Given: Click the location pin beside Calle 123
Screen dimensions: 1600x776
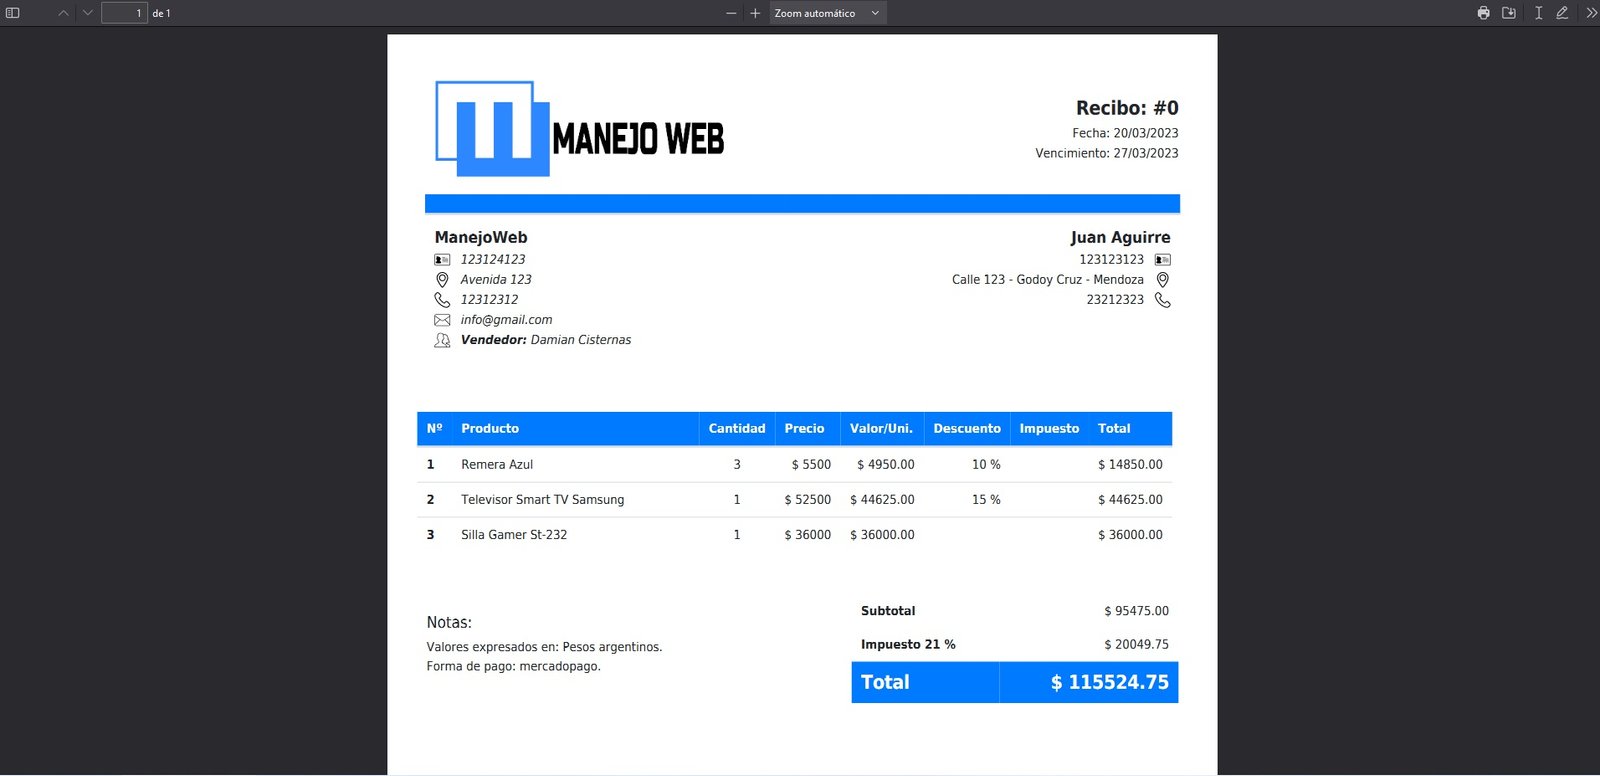Looking at the screenshot, I should click(1162, 280).
